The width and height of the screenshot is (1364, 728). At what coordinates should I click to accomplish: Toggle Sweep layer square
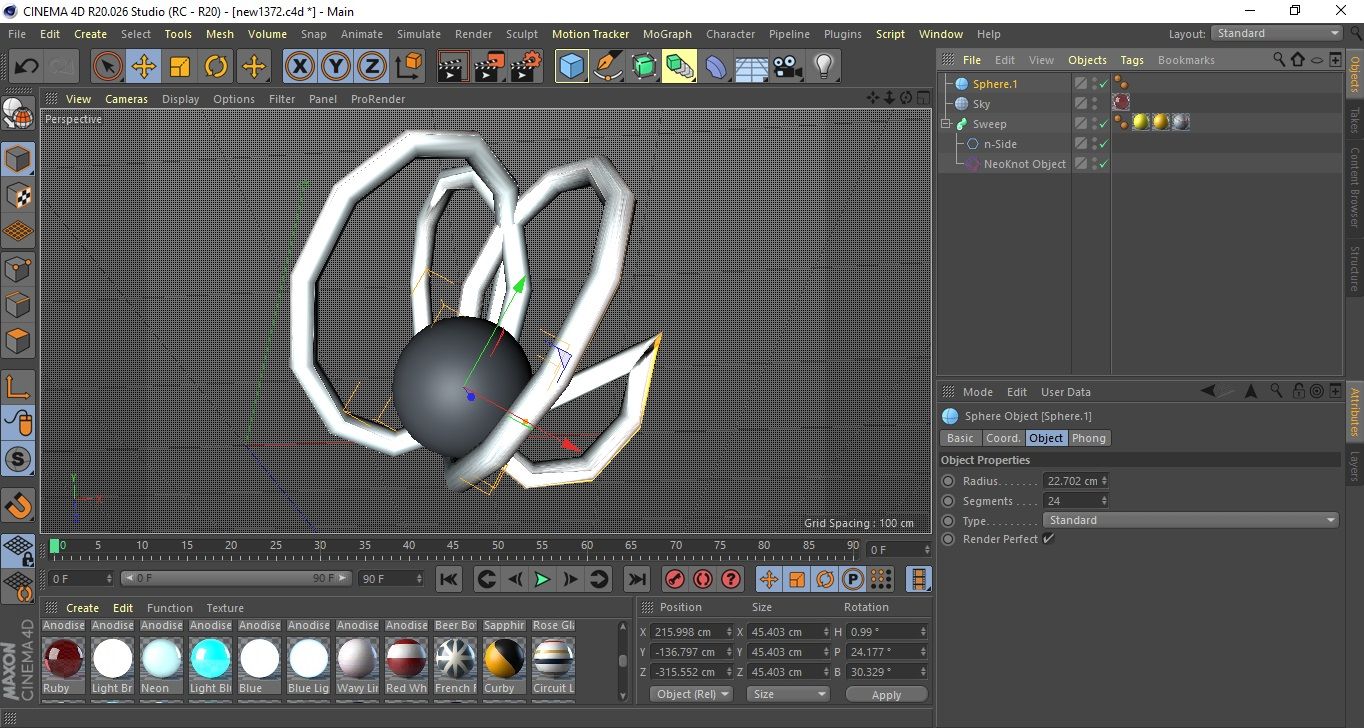(1081, 124)
